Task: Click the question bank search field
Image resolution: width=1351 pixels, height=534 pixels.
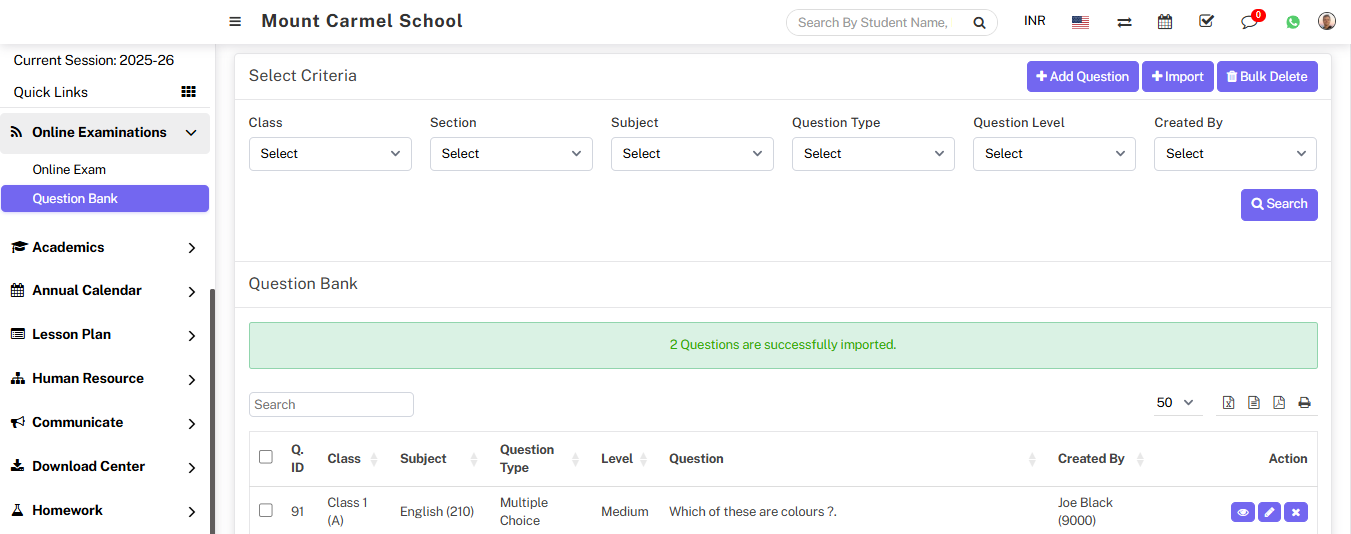Action: click(x=331, y=405)
